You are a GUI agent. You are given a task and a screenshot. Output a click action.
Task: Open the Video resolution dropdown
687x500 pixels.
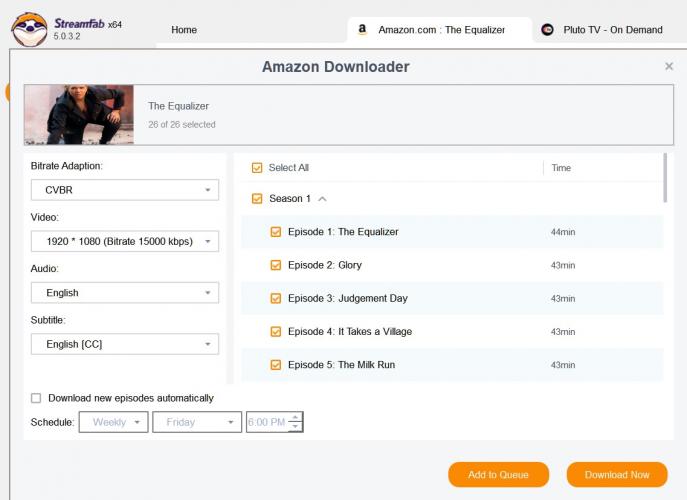point(125,241)
